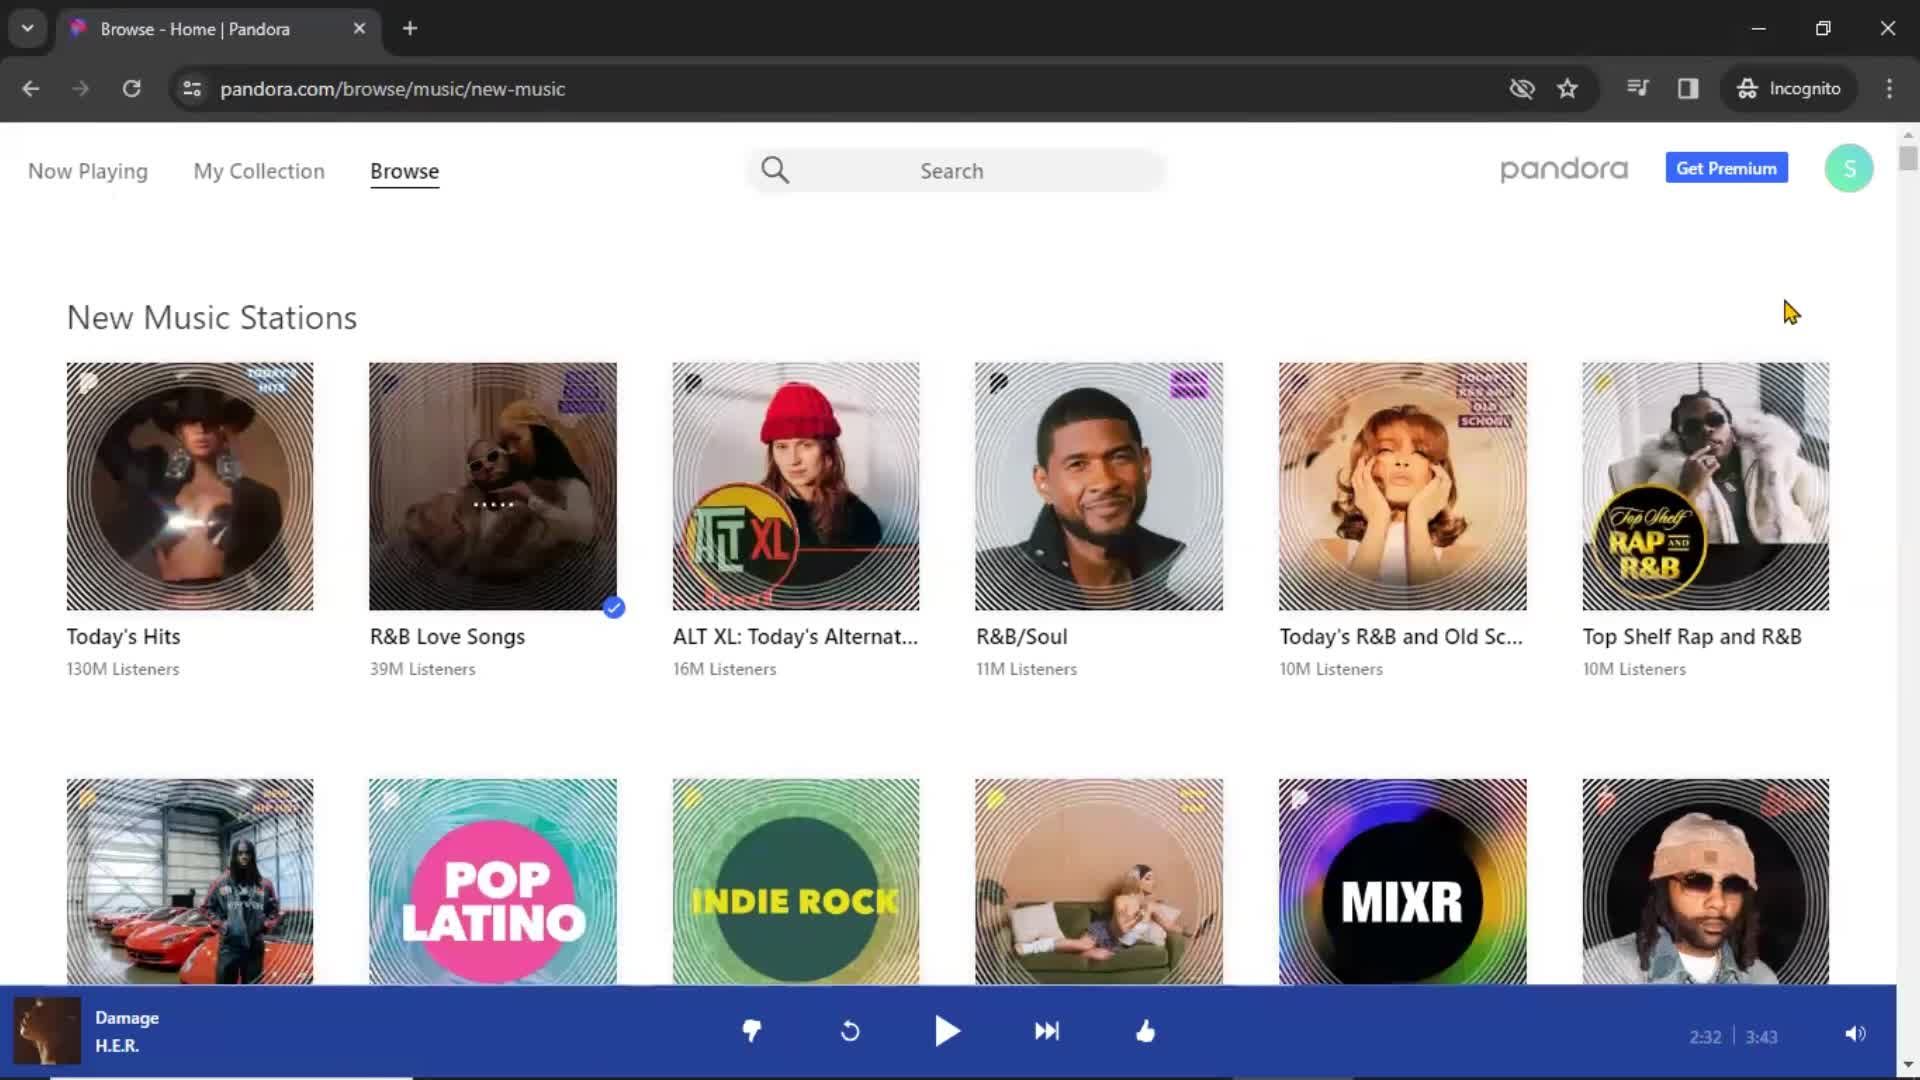This screenshot has height=1080, width=1920.
Task: Select the Browse tab
Action: (x=404, y=171)
